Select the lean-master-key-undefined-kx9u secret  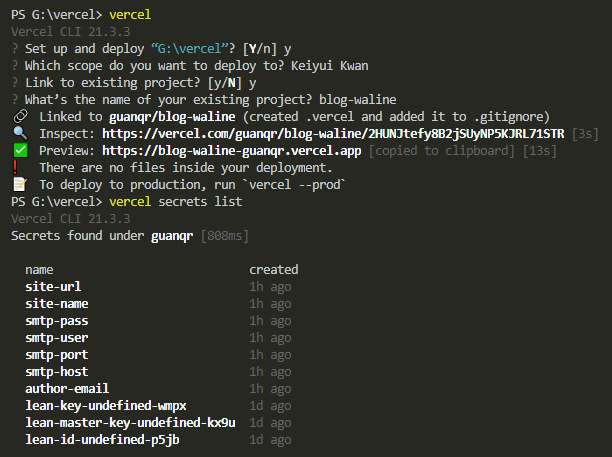tap(130, 423)
